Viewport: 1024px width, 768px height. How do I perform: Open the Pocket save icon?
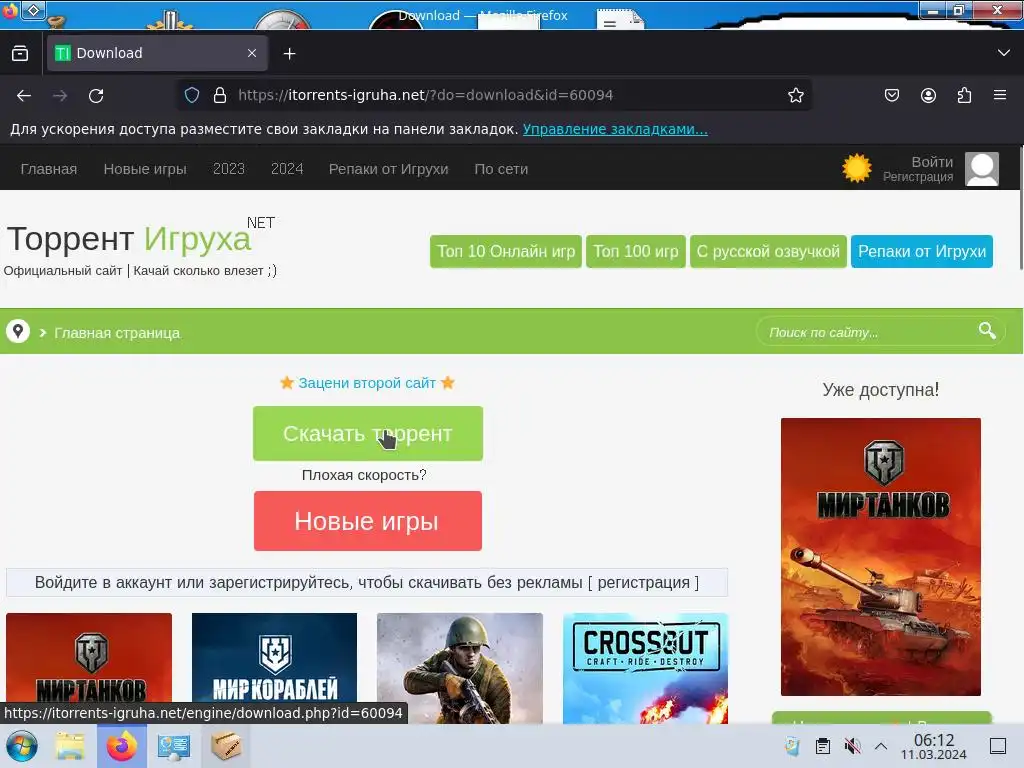click(x=891, y=95)
